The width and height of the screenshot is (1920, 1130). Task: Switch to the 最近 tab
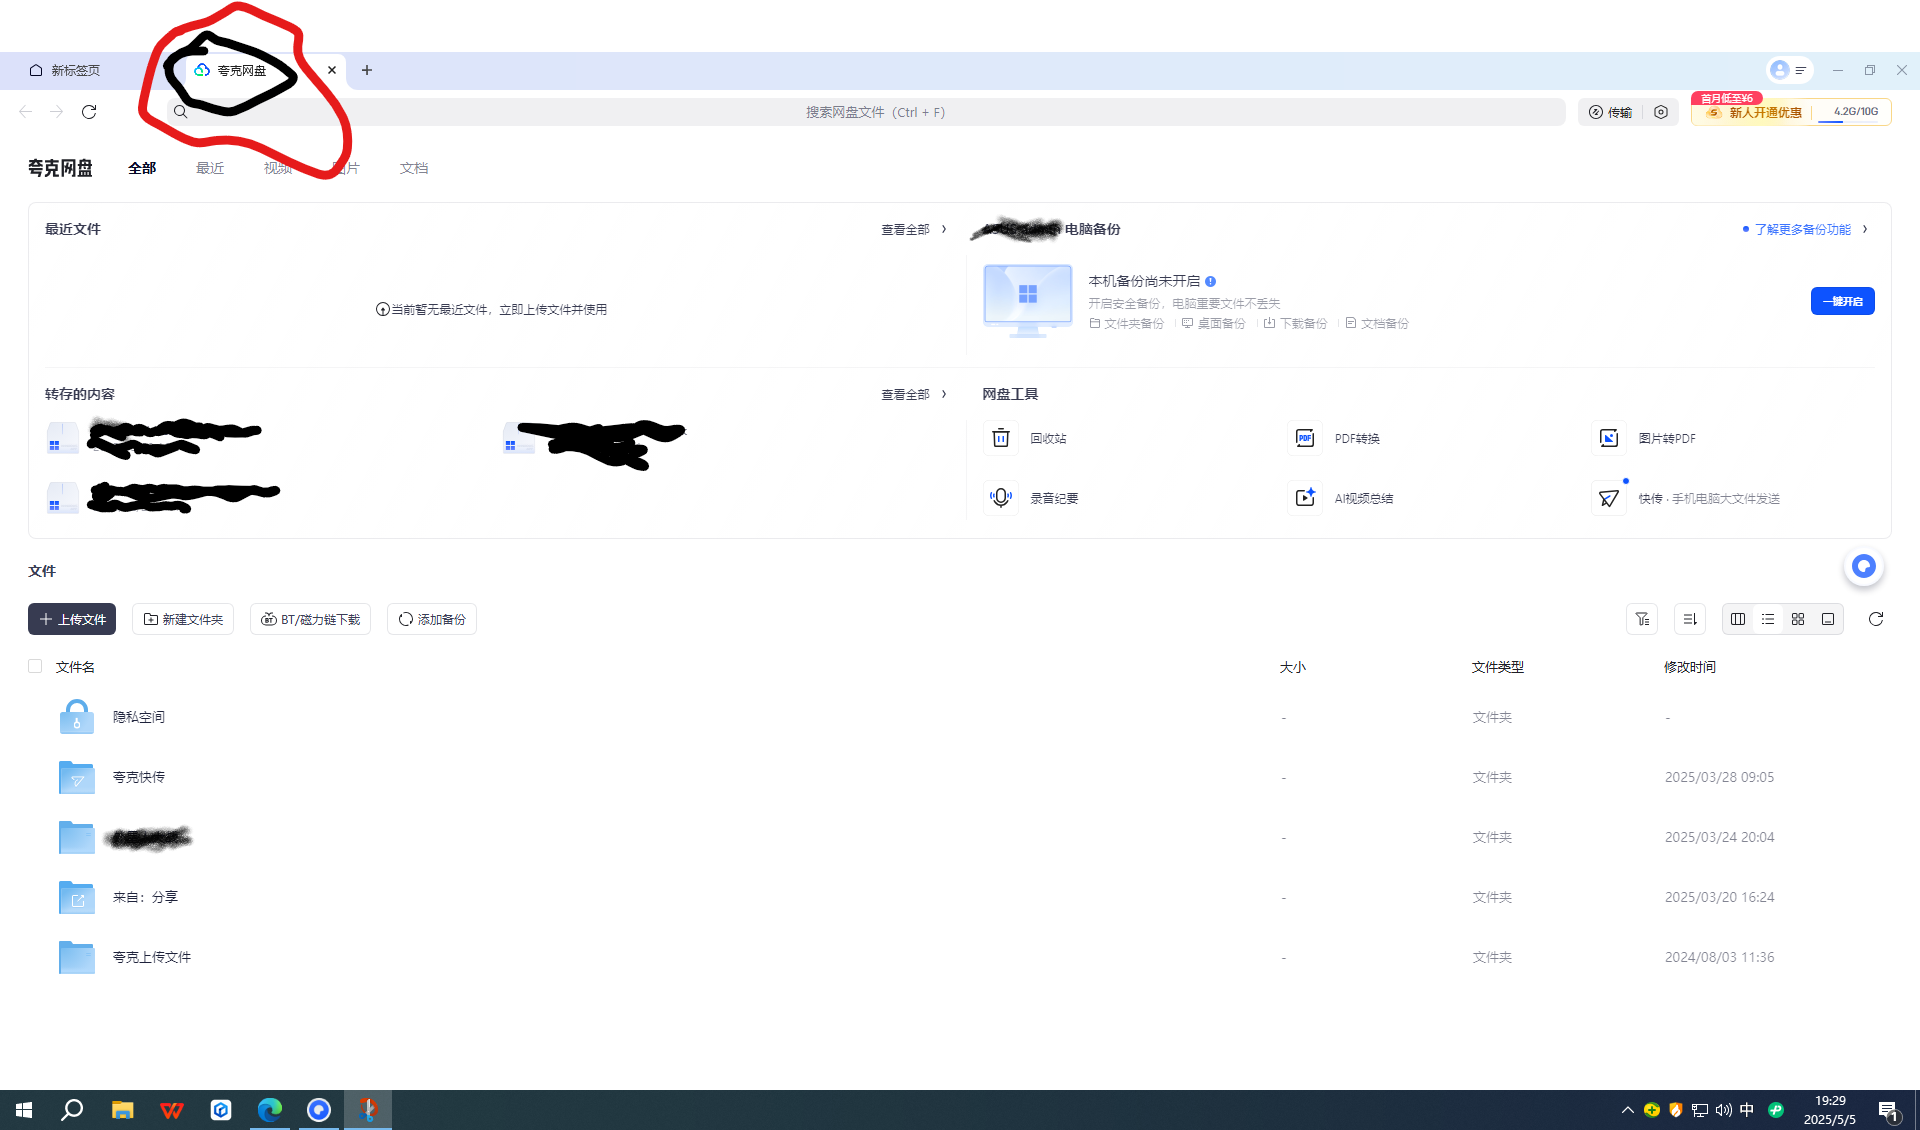point(210,168)
